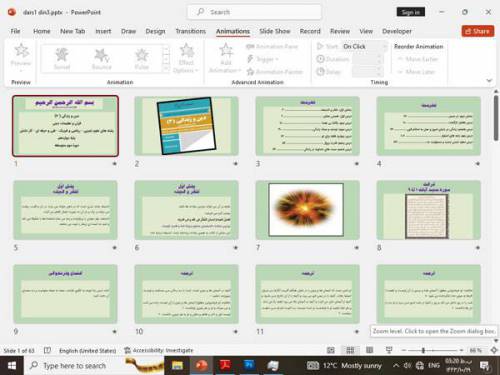Switch to Normal view icon in status bar

331,350
